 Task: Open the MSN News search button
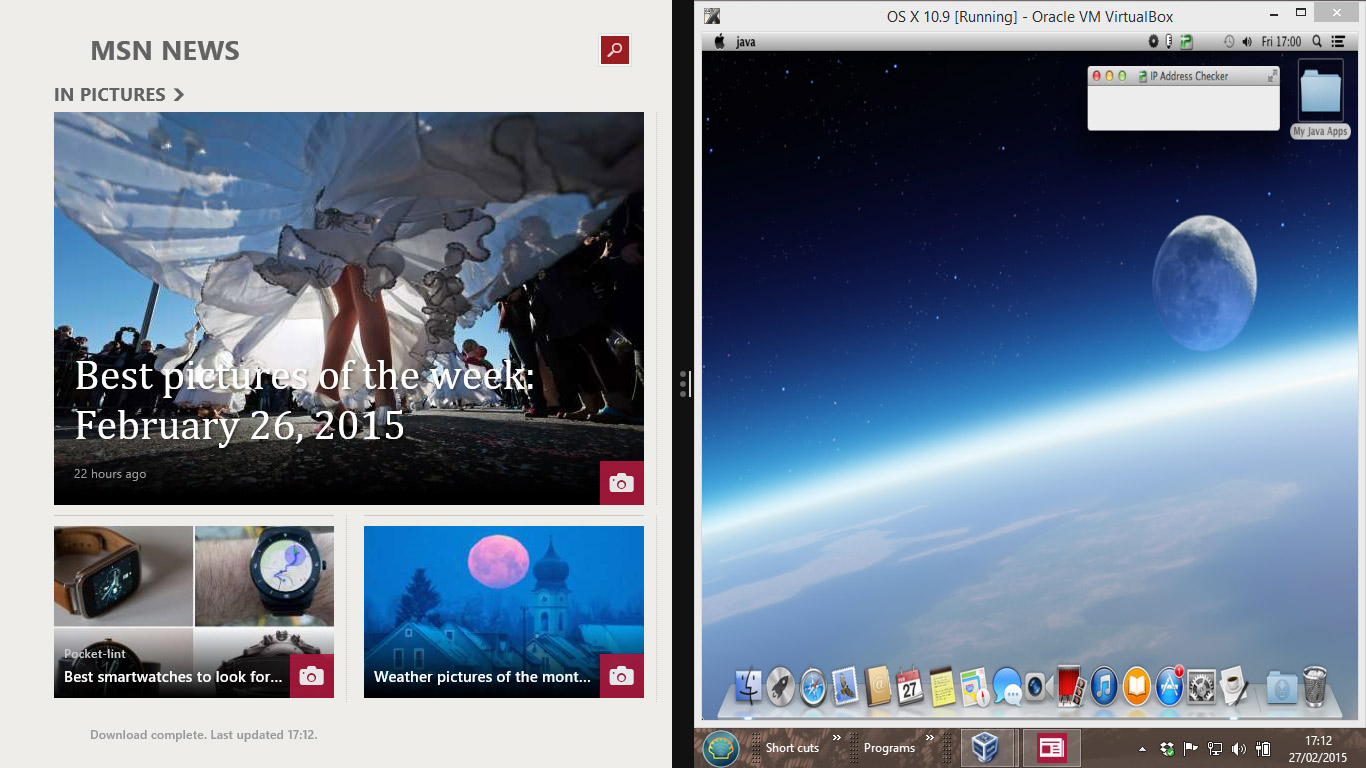(x=615, y=50)
